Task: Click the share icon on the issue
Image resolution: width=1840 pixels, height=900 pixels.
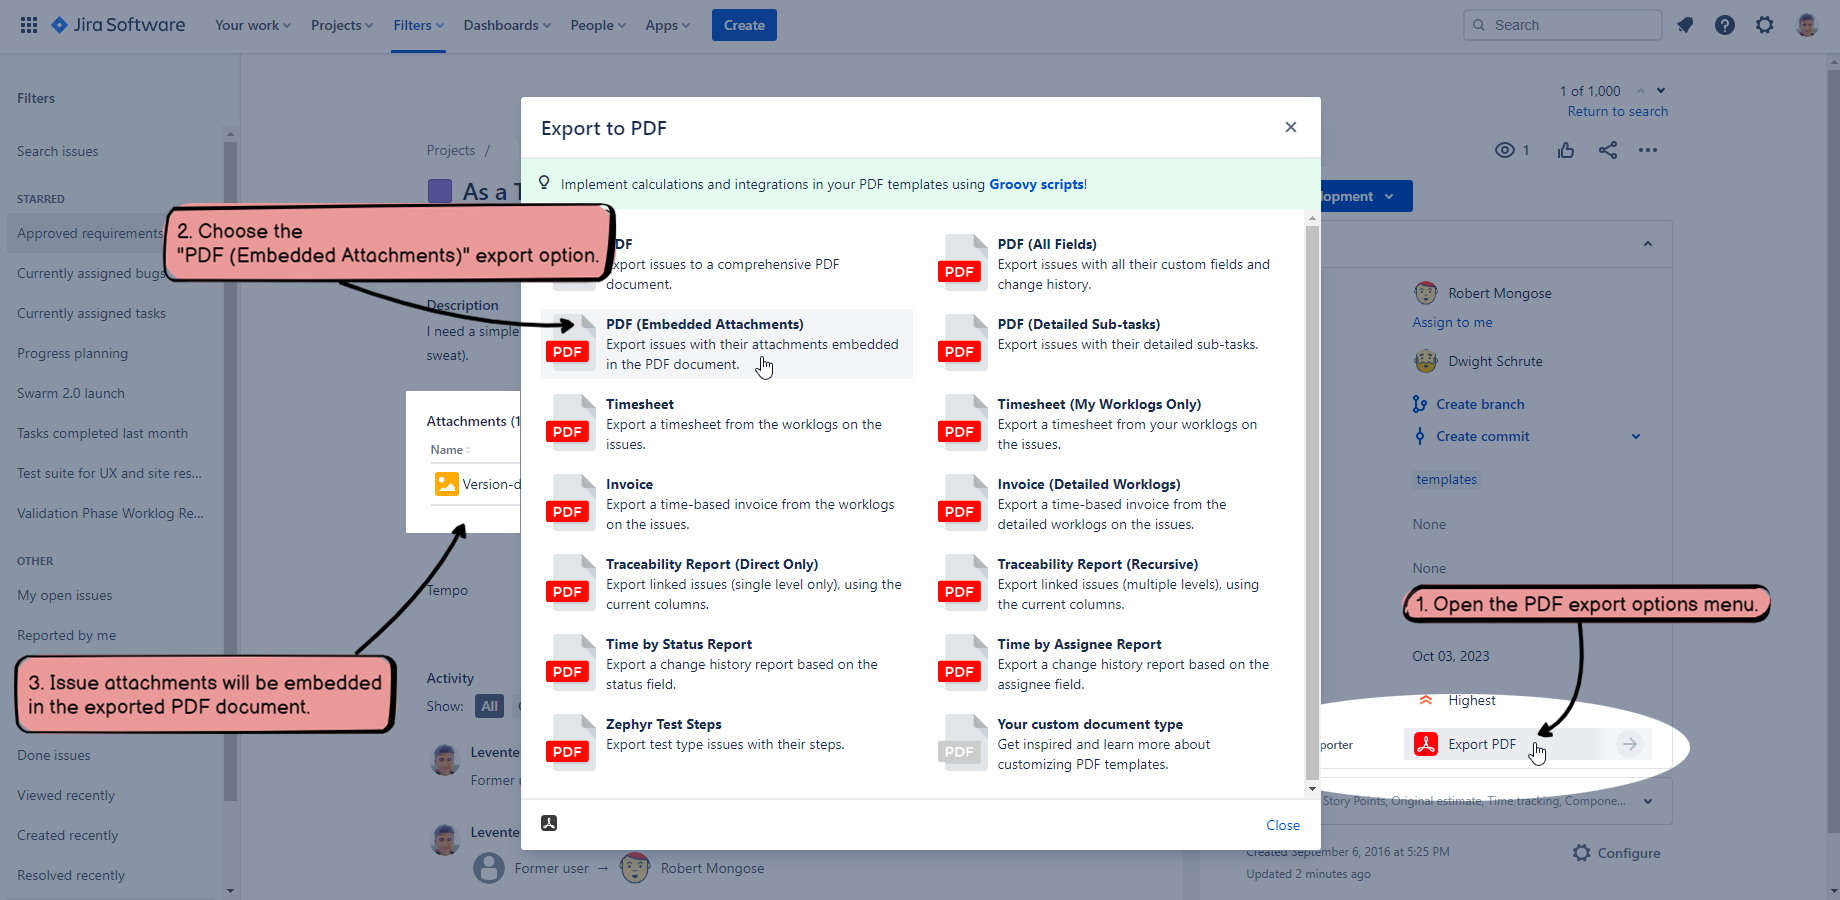Action: 1608,150
